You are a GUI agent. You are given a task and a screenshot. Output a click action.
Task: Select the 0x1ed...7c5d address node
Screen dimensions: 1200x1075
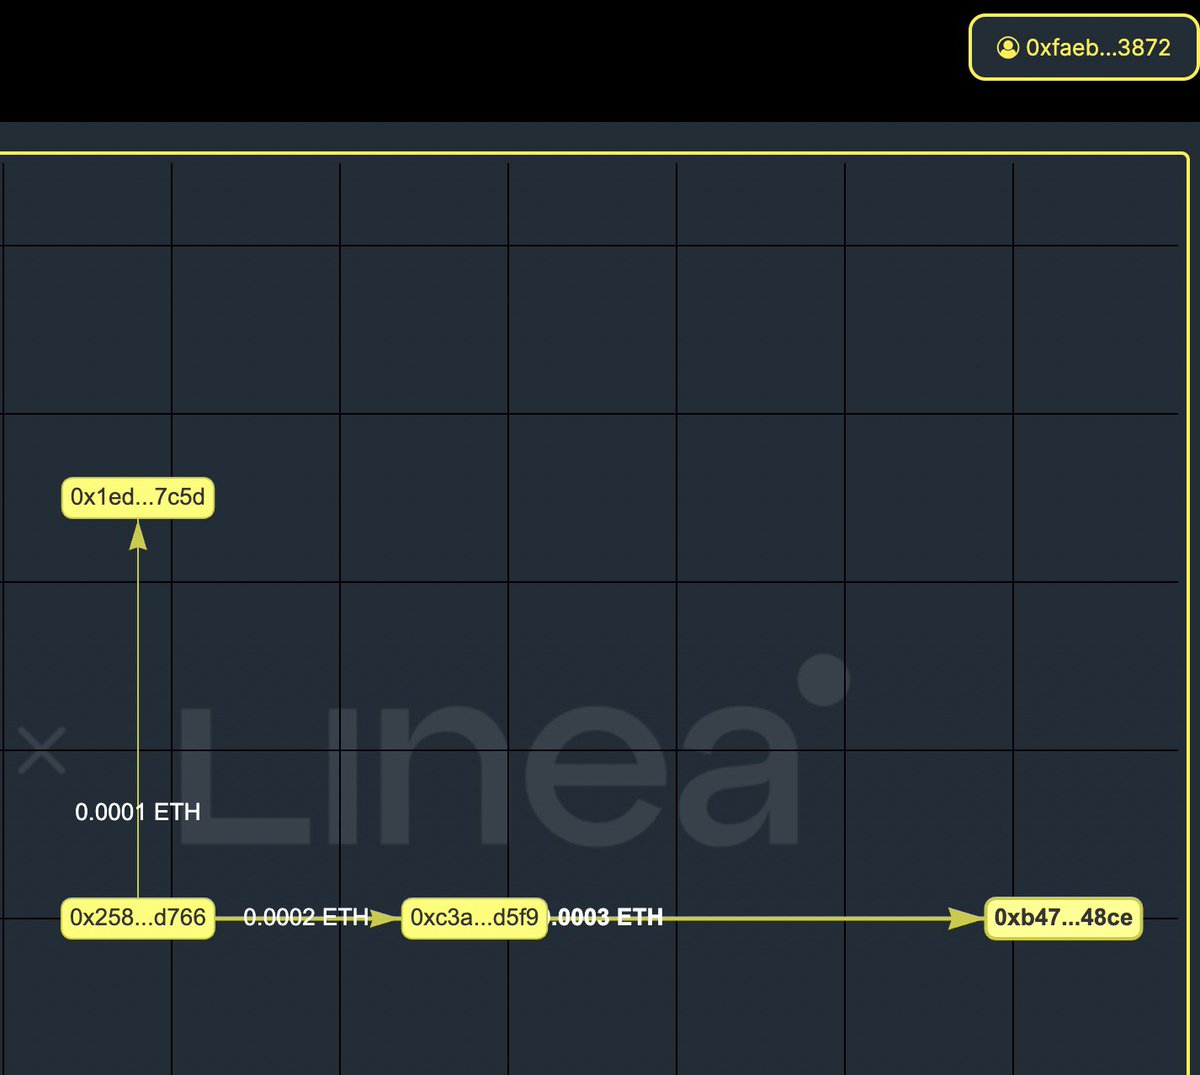tap(138, 497)
